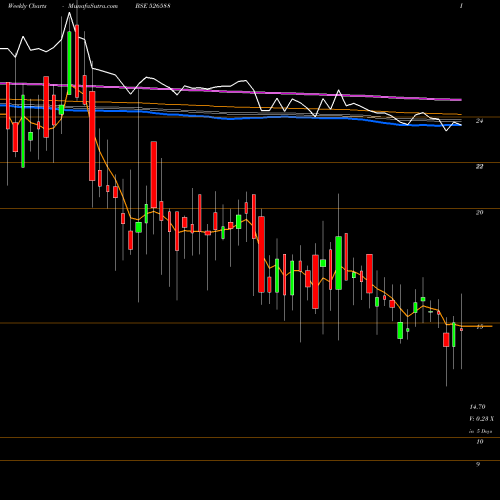
Task: Click the 'Weekly Charts' title text
Action: 27,6
